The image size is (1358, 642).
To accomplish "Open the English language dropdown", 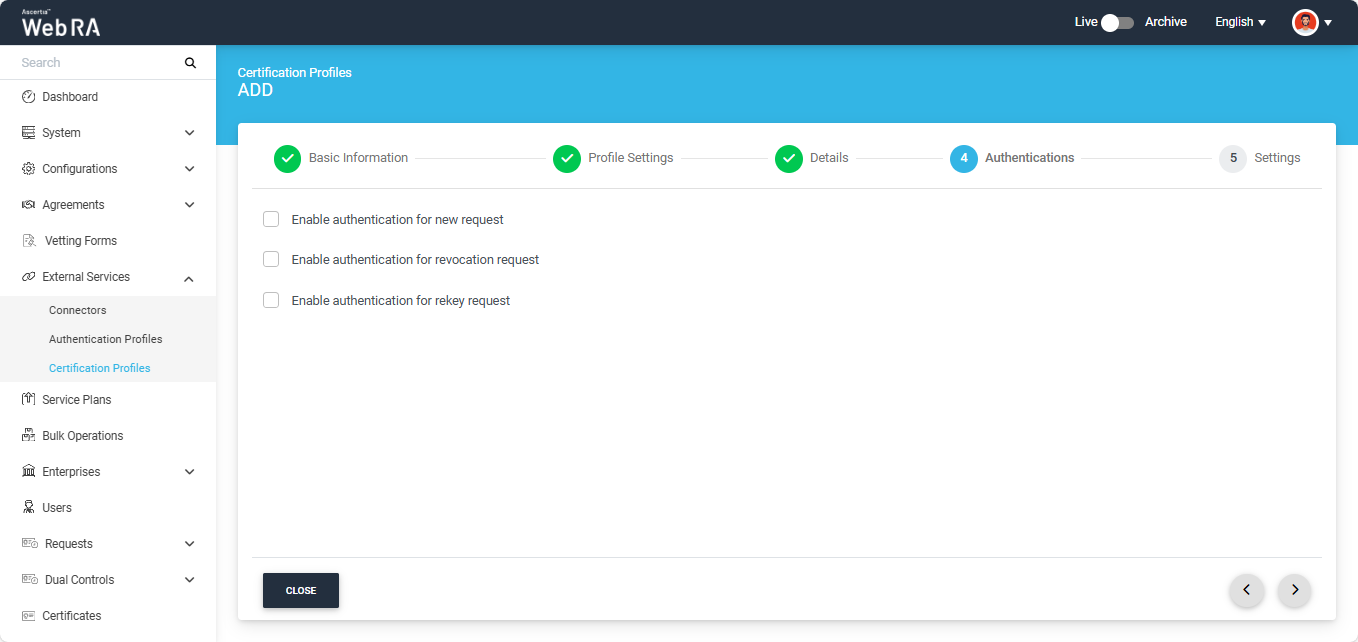I will click(x=1240, y=22).
